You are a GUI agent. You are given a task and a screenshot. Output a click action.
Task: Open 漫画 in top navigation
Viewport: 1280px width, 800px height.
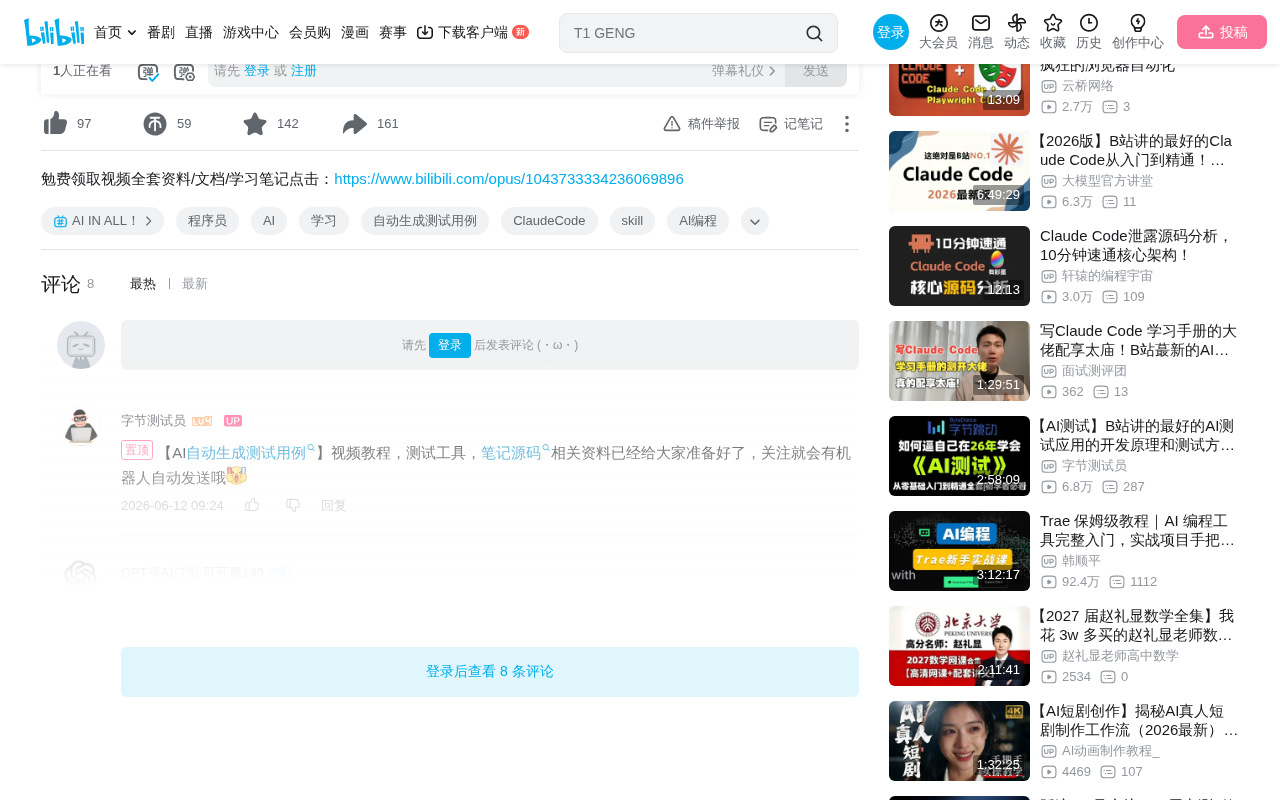[355, 32]
